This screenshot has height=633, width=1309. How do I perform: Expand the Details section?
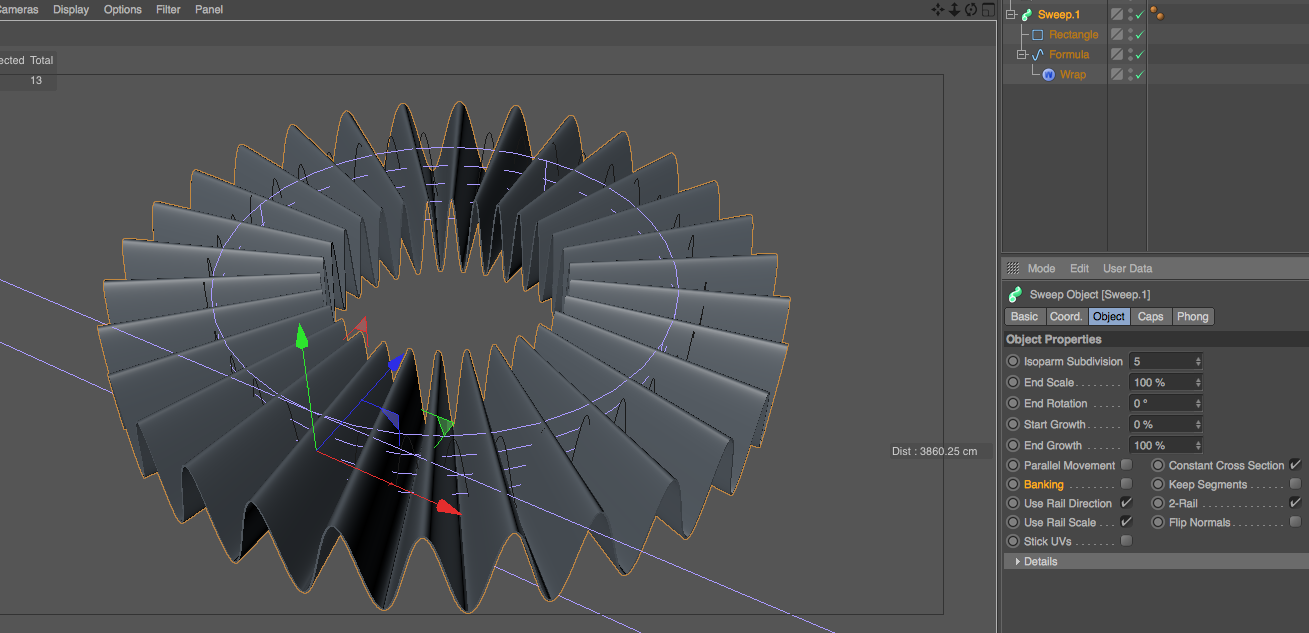pos(1019,561)
